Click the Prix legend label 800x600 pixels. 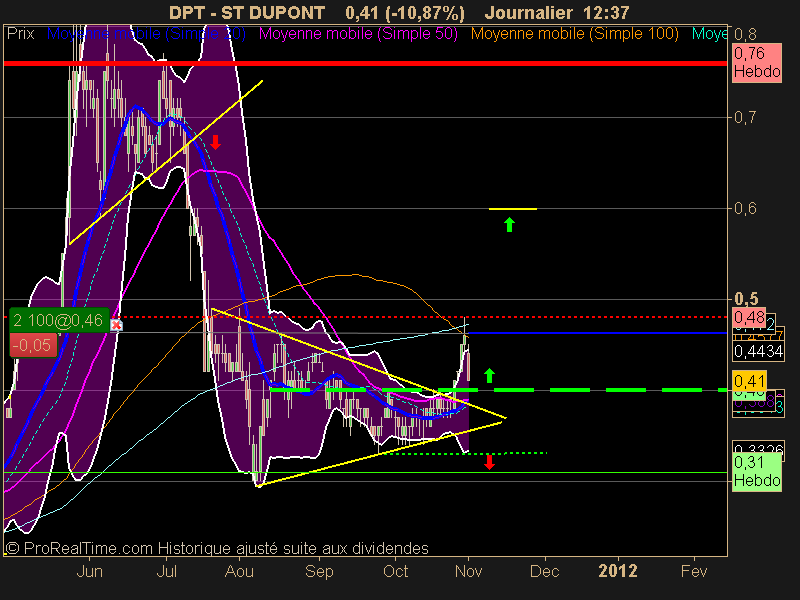click(20, 34)
